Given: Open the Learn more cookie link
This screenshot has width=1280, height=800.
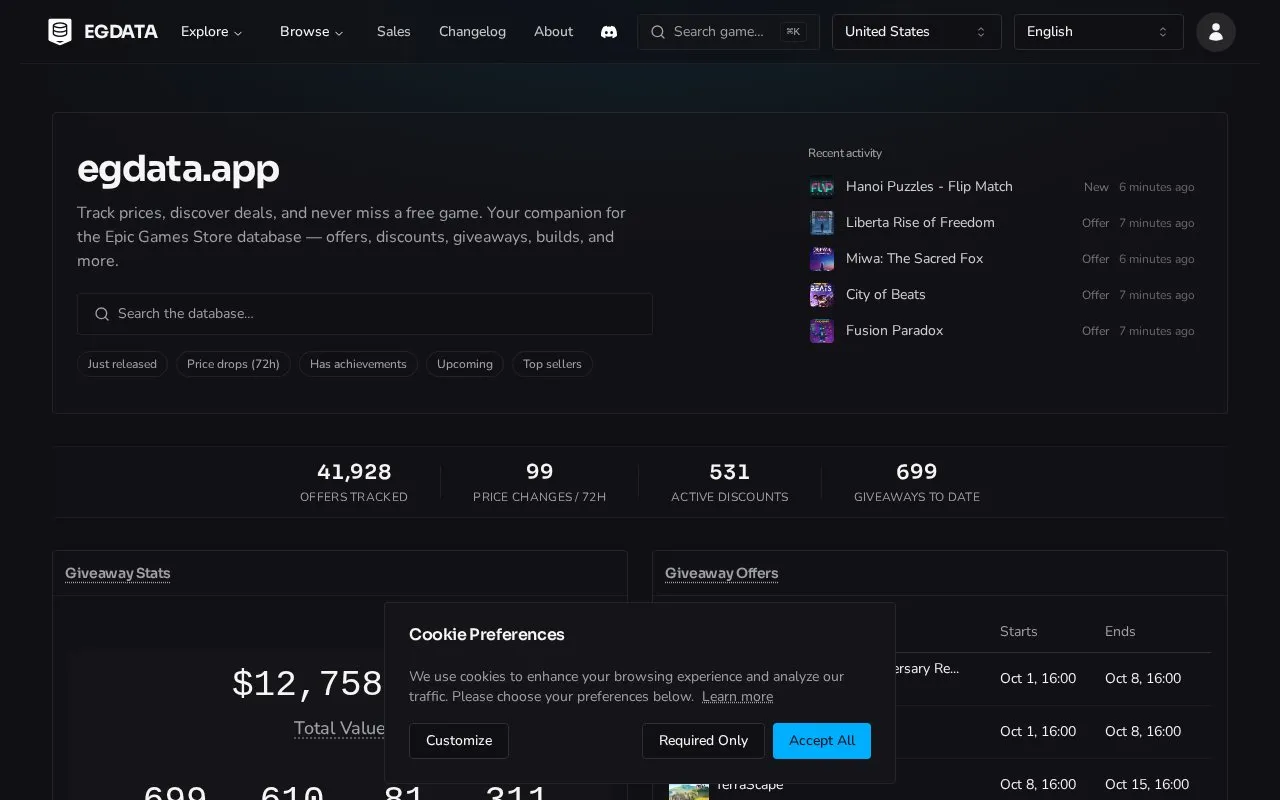Looking at the screenshot, I should tap(737, 697).
